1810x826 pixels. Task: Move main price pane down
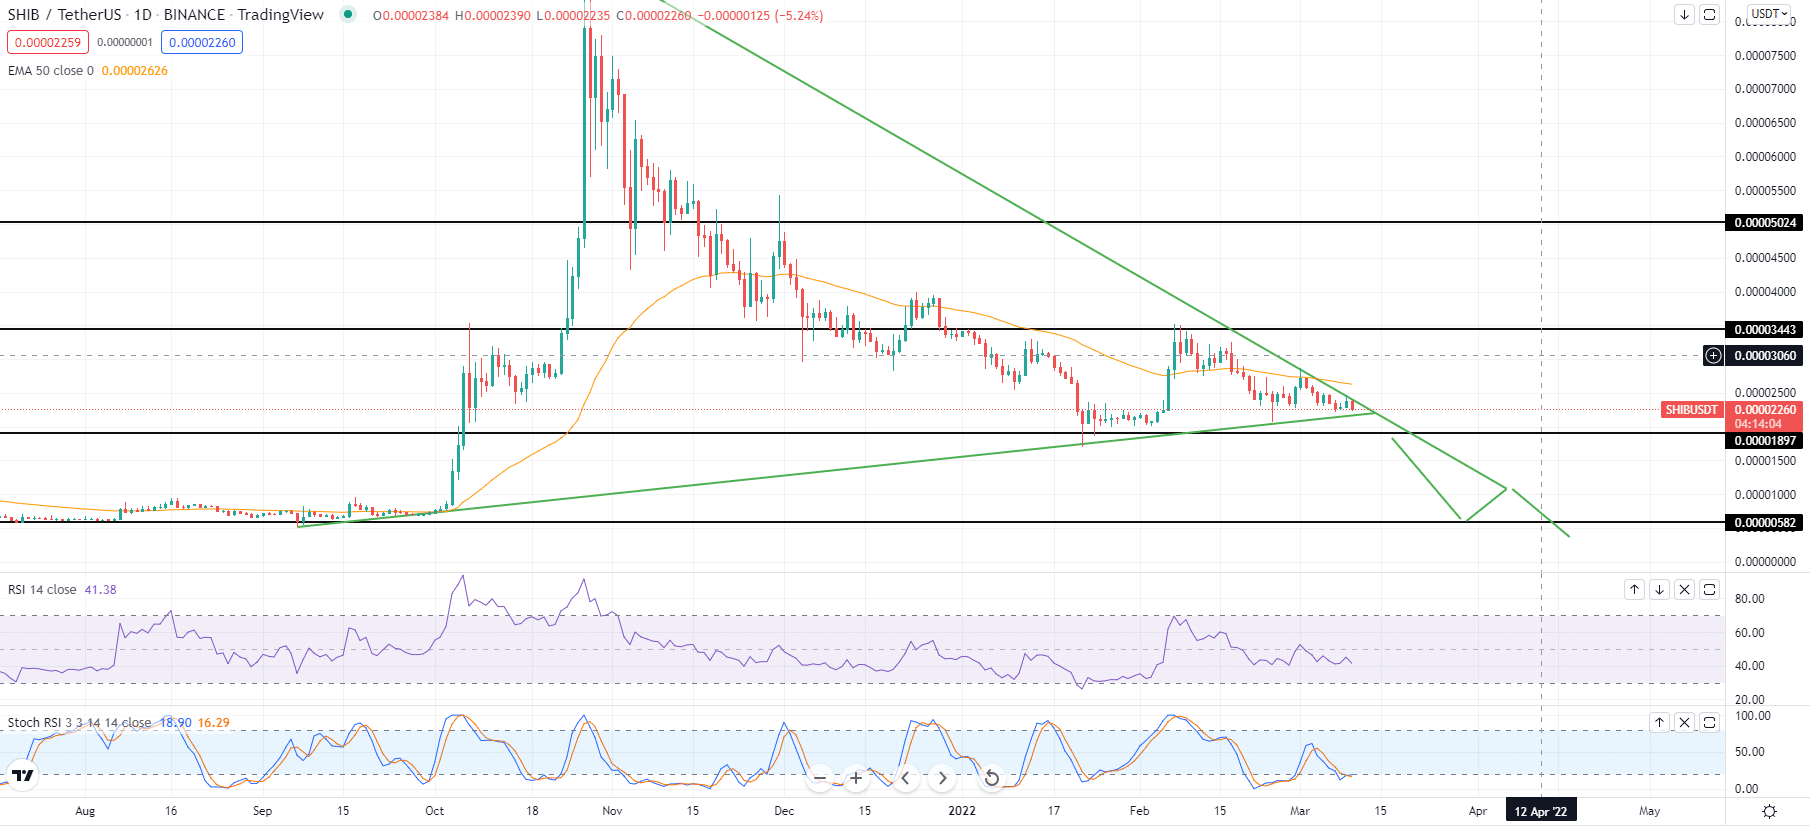[1685, 15]
